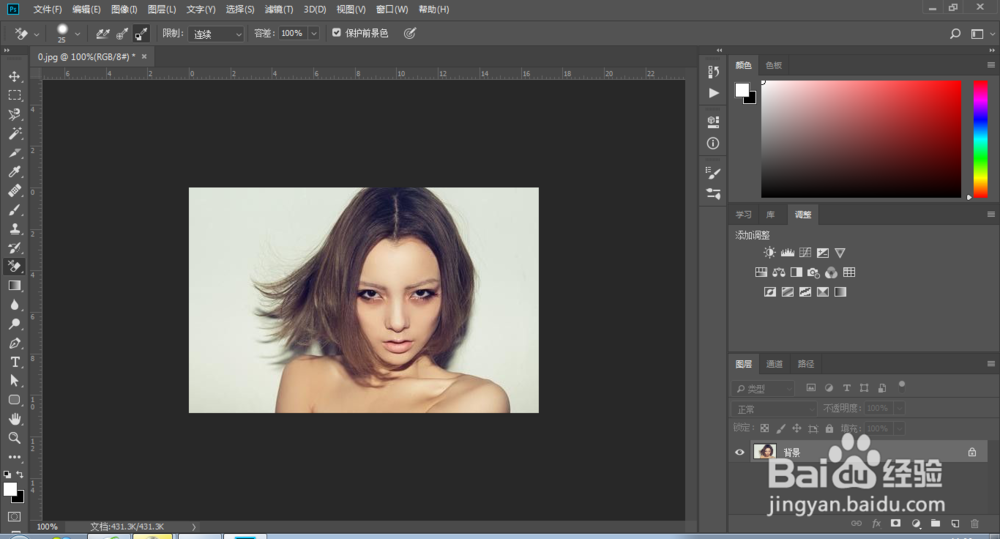
Task: Select the Gradient tool
Action: coord(15,286)
